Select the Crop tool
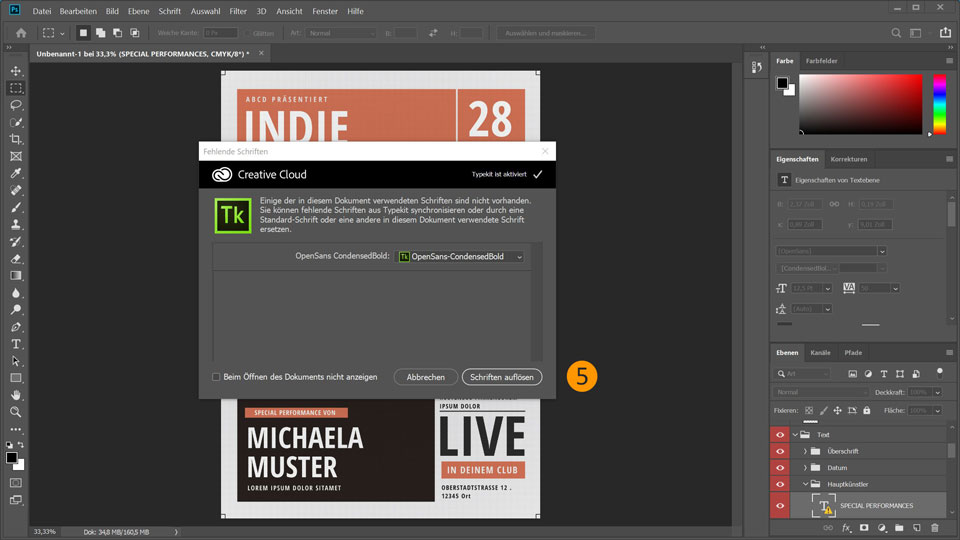Screen dimensions: 960x540 (16, 139)
